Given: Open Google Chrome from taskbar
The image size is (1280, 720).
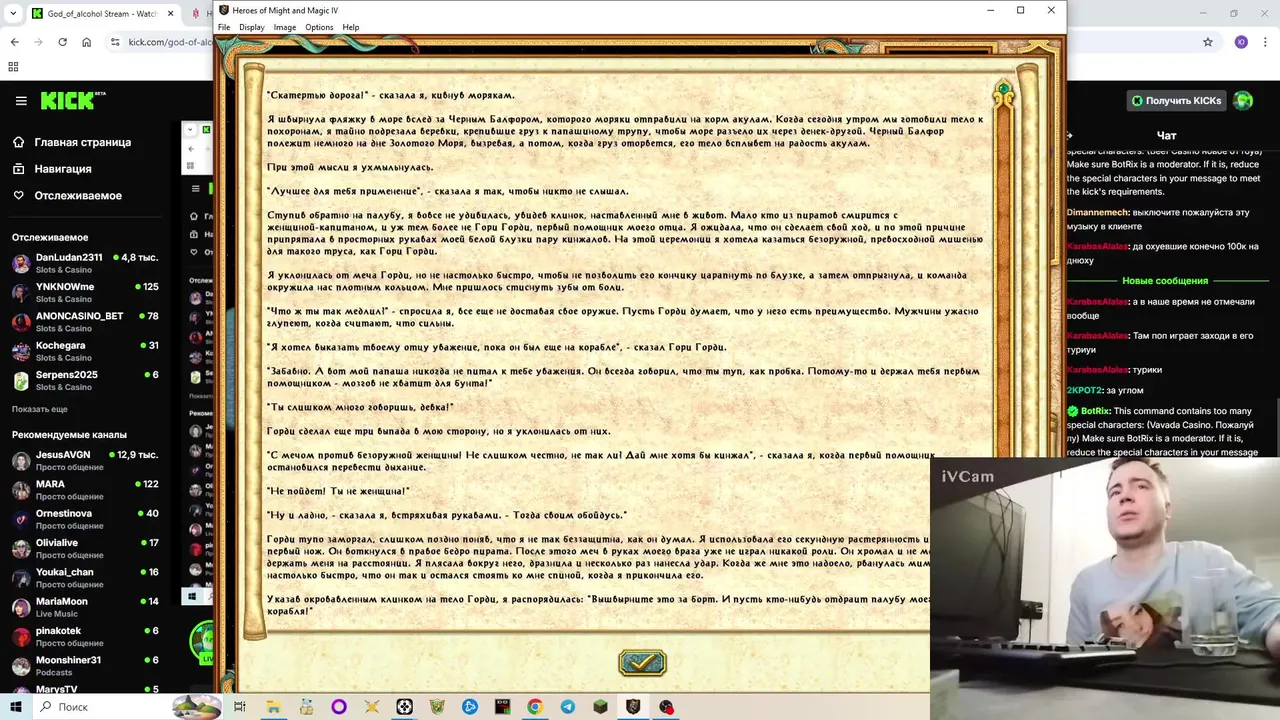Looking at the screenshot, I should pyautogui.click(x=535, y=707).
